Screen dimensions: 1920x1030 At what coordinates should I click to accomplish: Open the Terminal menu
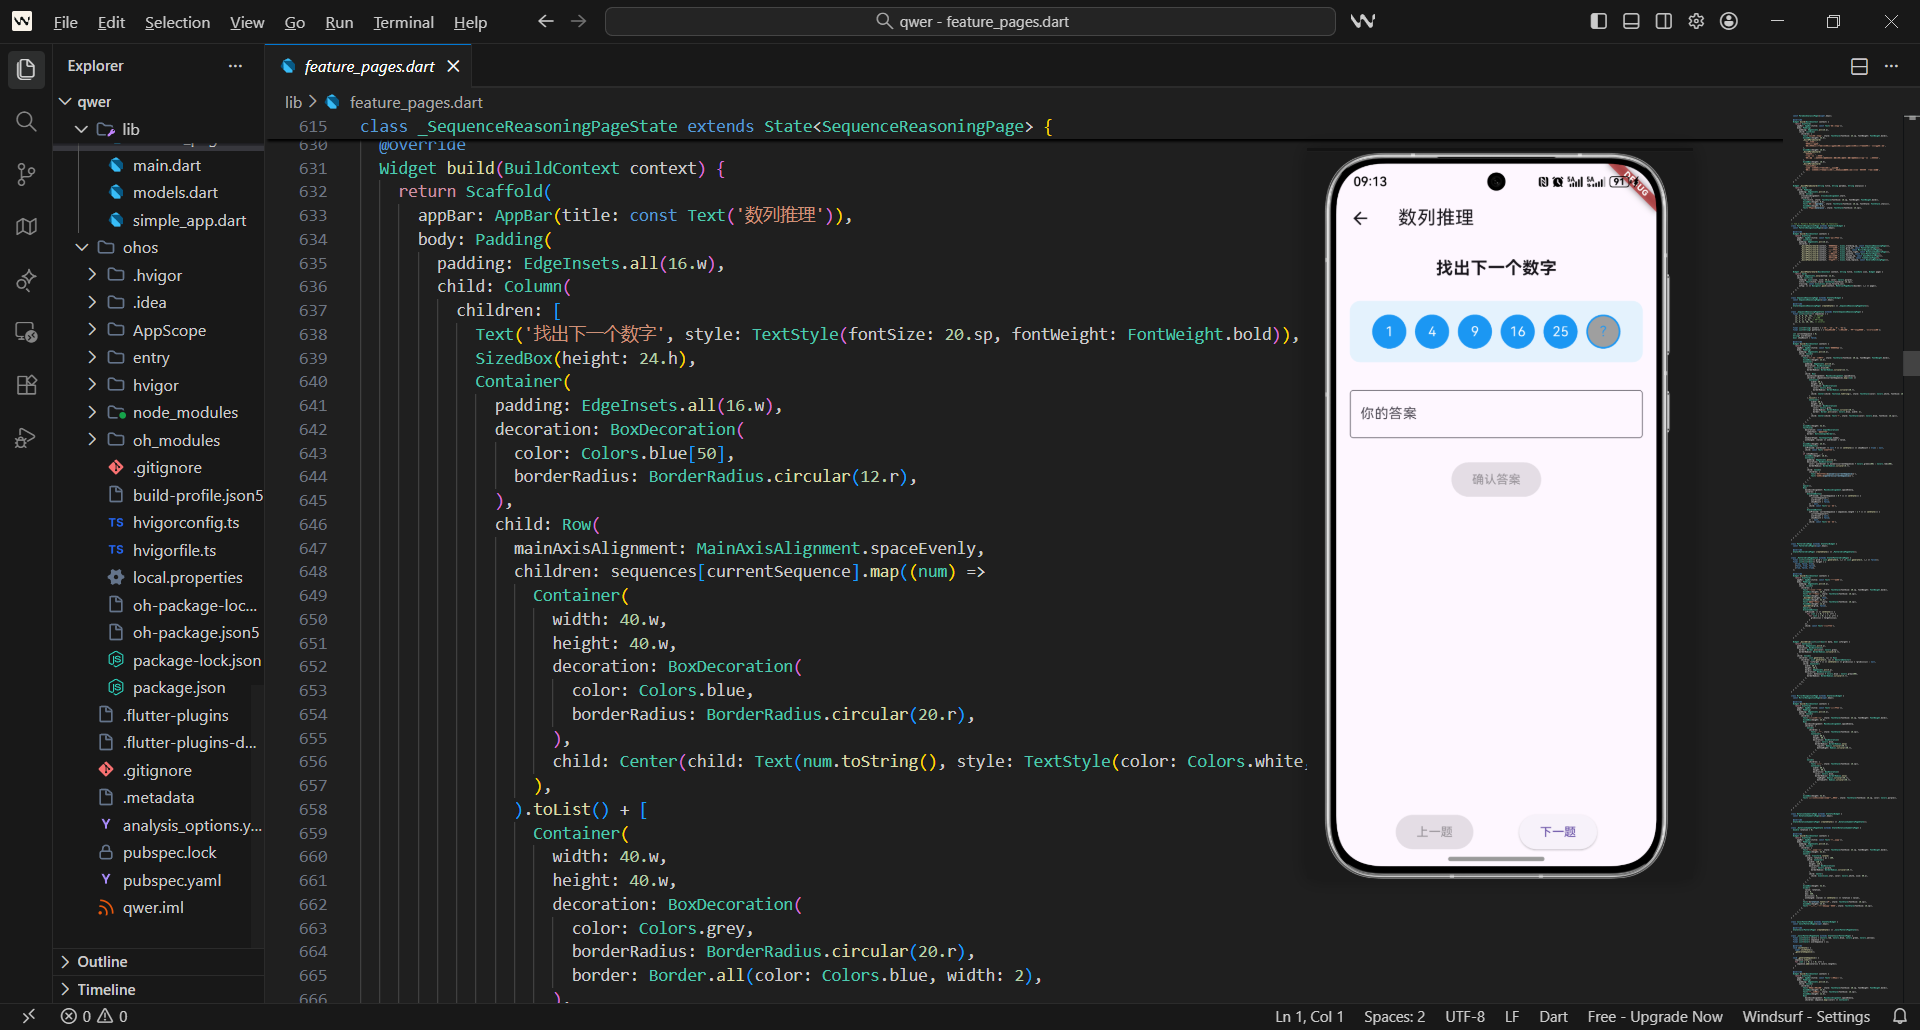[x=403, y=22]
